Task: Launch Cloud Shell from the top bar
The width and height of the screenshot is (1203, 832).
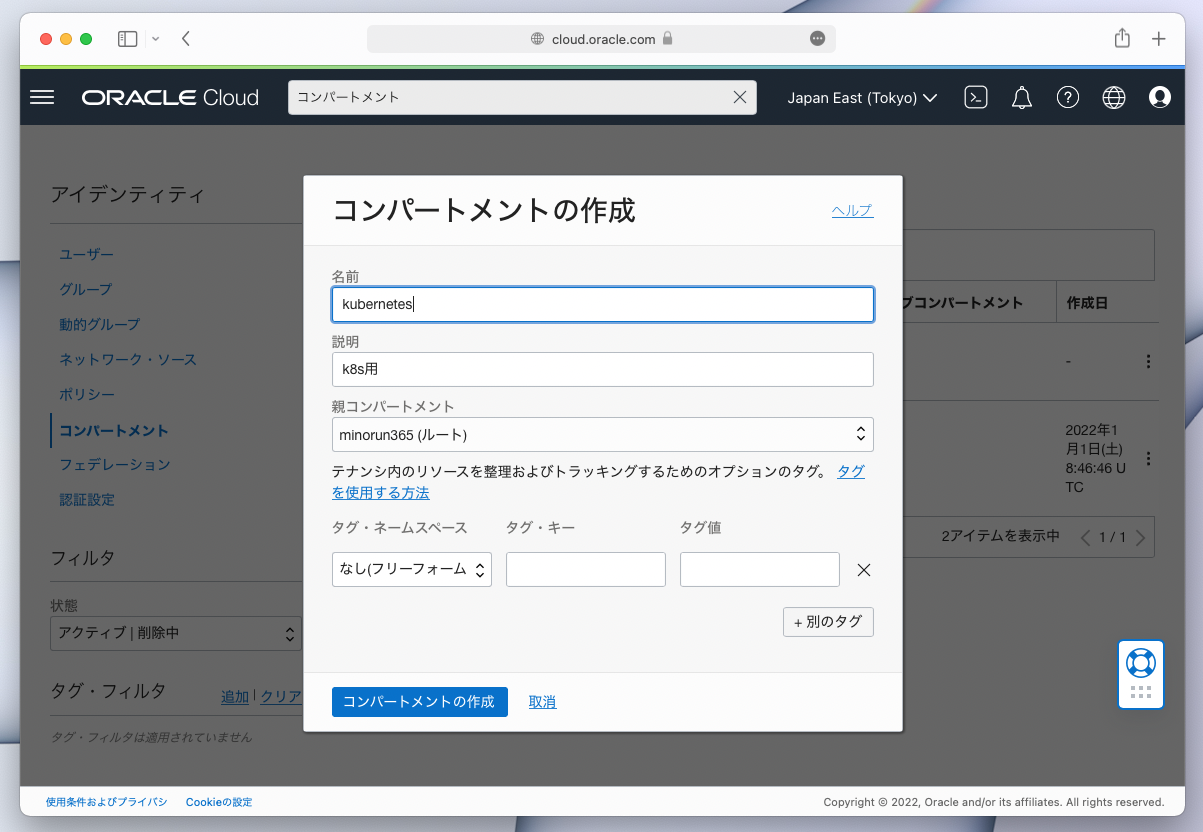Action: (975, 97)
